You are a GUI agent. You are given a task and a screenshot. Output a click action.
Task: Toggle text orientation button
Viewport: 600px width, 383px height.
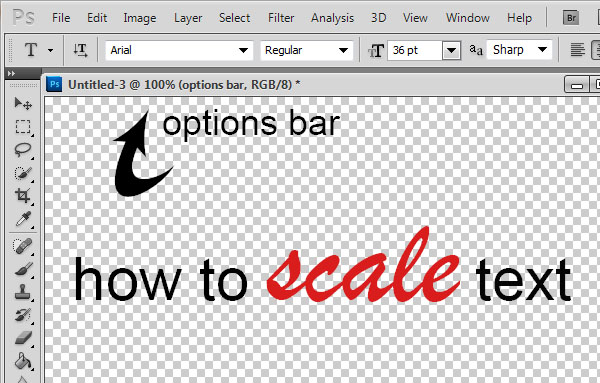tap(80, 50)
